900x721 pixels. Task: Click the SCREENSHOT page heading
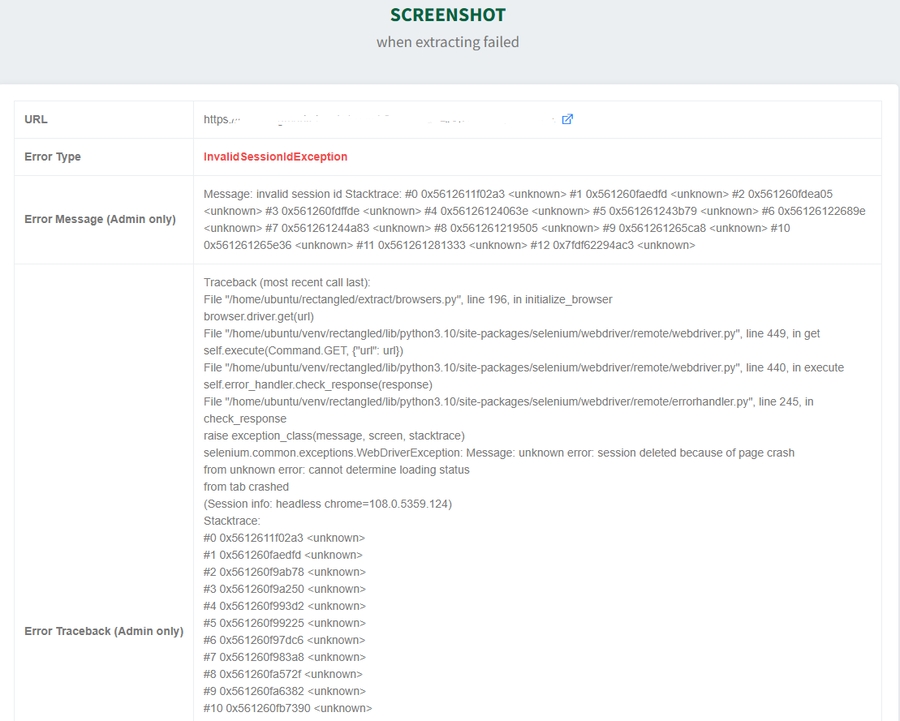[448, 16]
